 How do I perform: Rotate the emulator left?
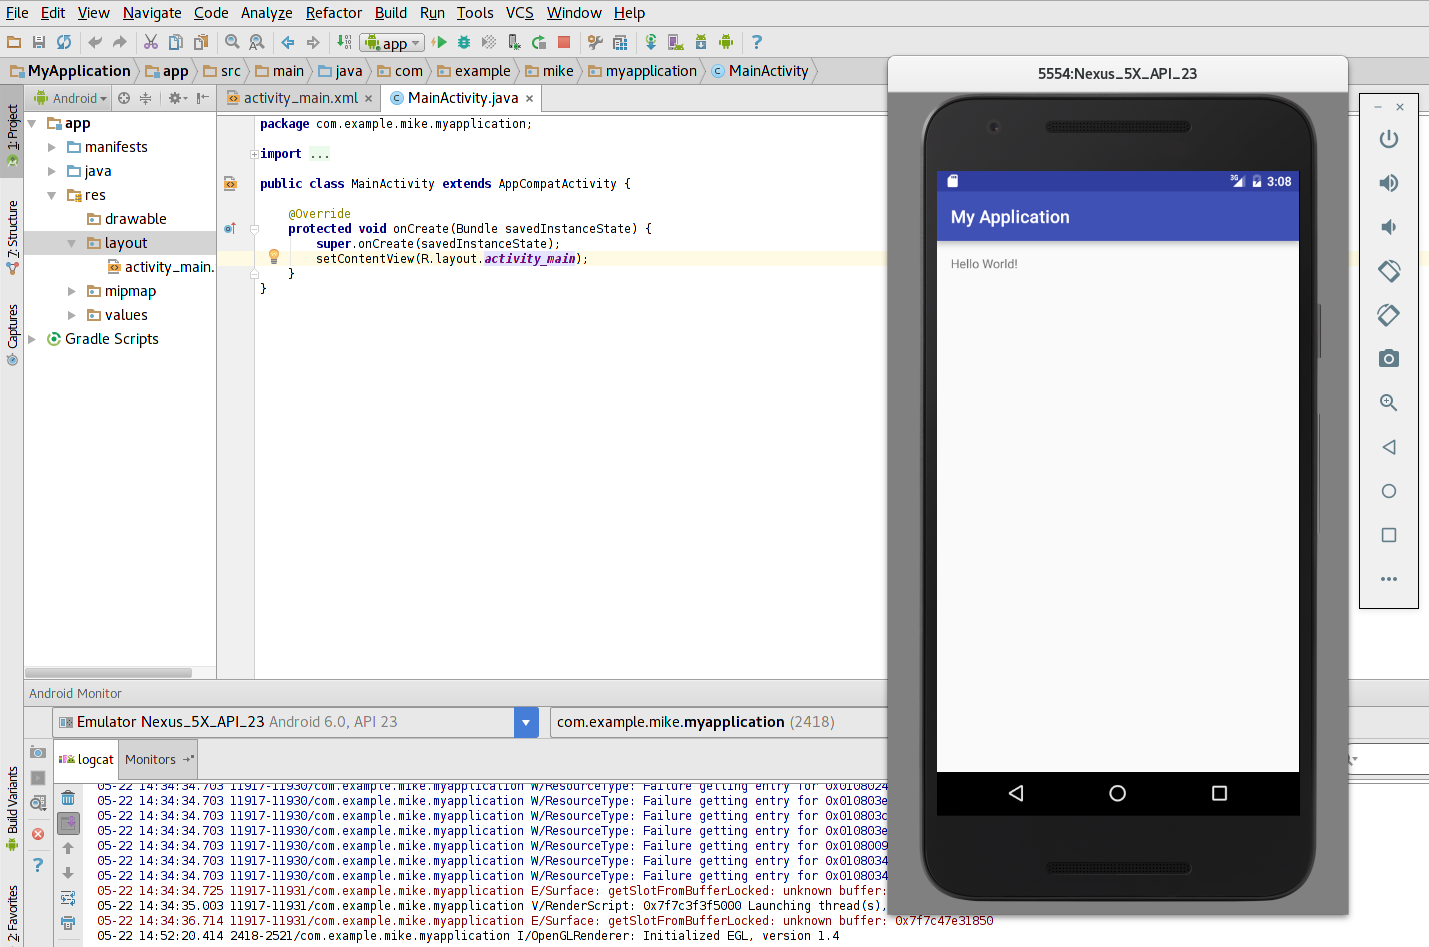[1388, 271]
